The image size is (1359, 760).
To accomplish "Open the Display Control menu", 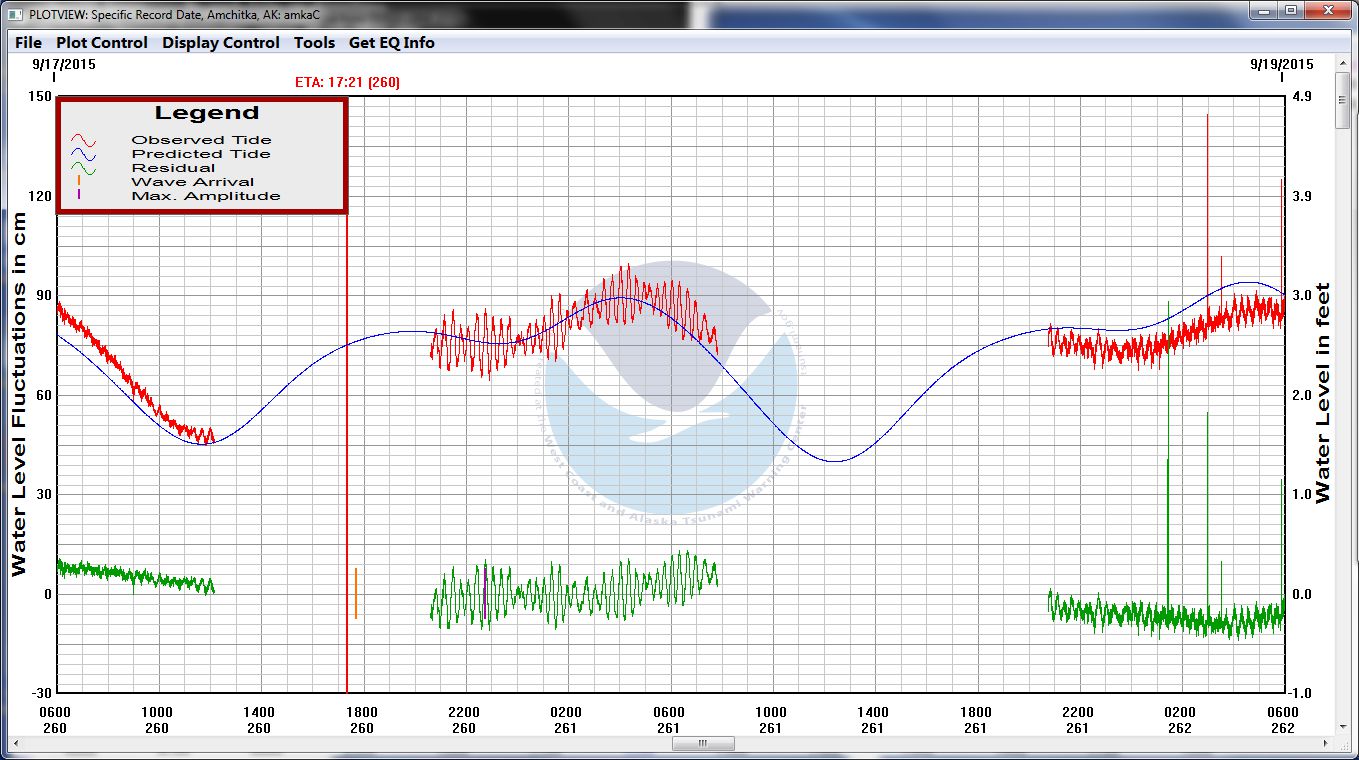I will [221, 43].
